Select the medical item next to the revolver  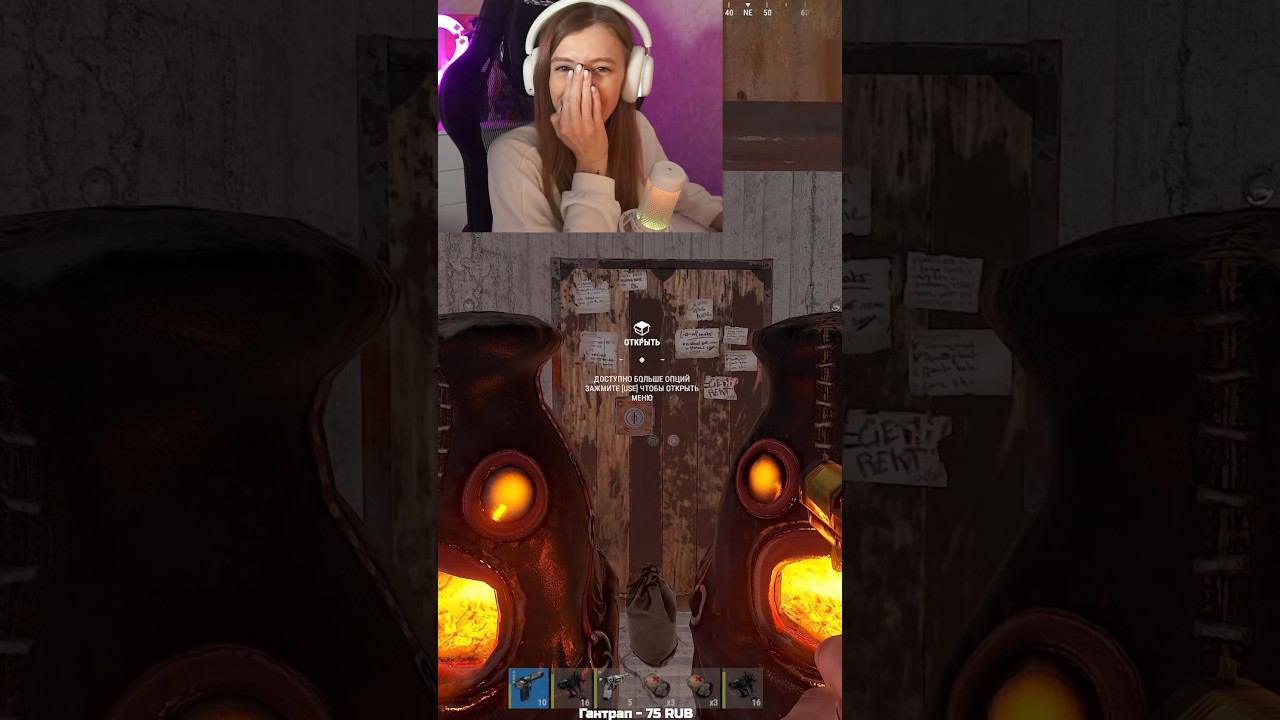657,688
